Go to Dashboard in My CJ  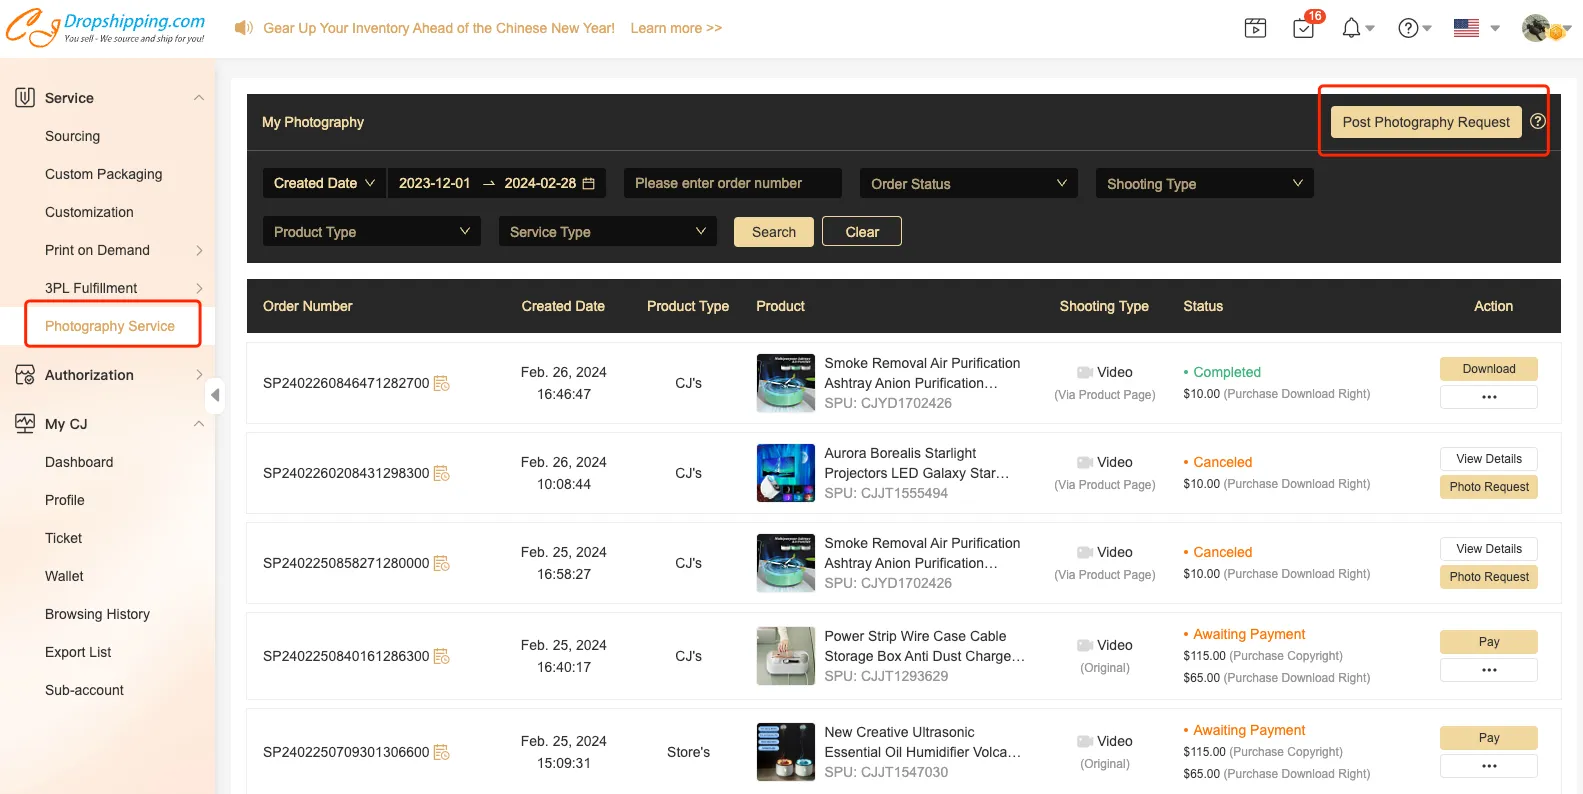click(x=79, y=462)
